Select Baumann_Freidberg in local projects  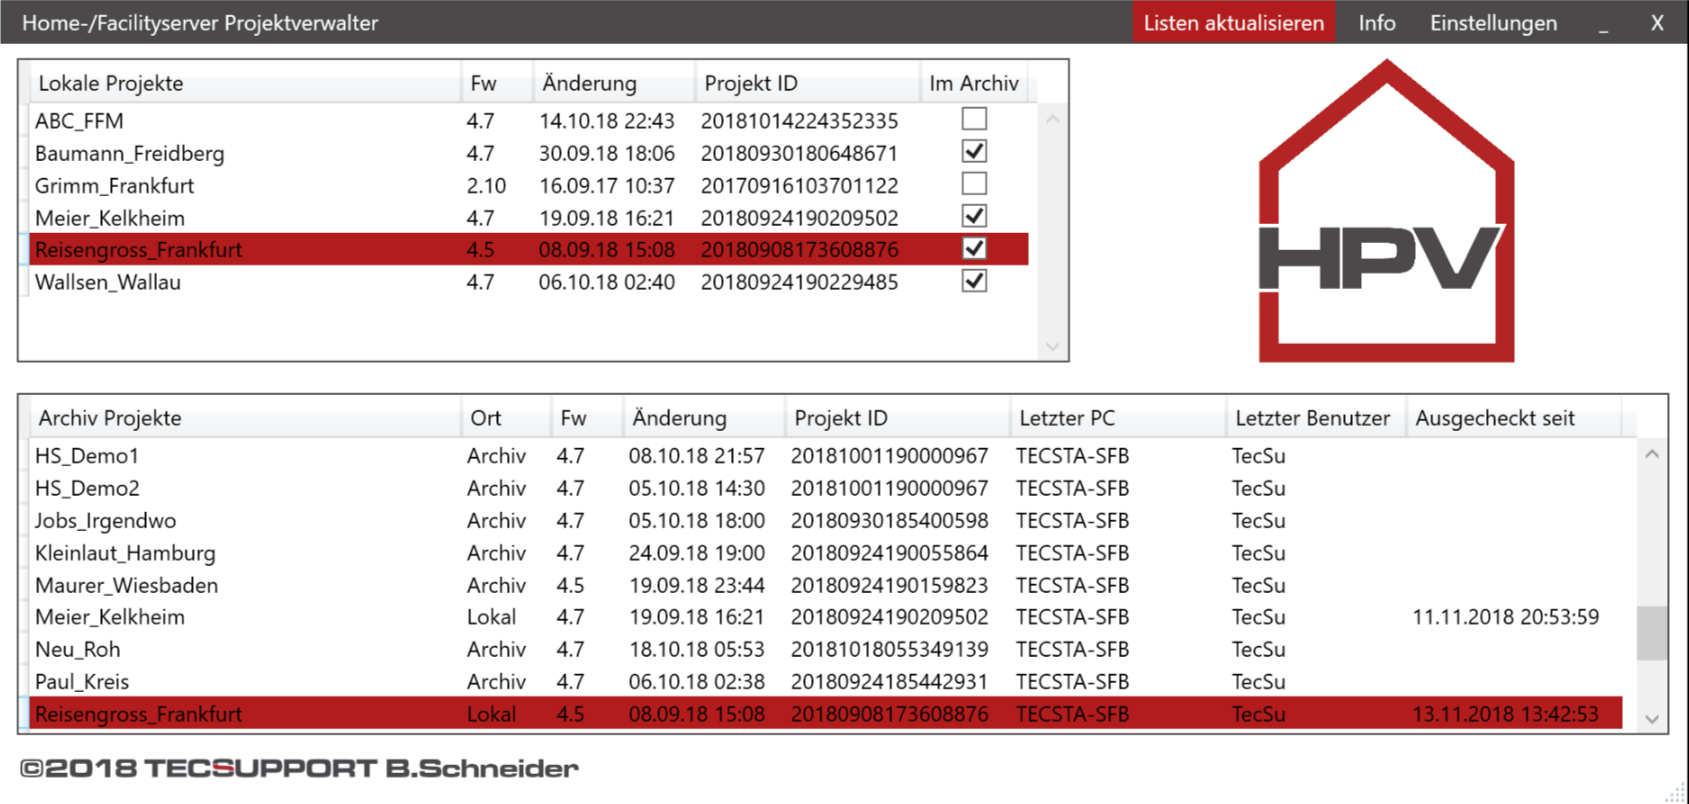[x=129, y=153]
